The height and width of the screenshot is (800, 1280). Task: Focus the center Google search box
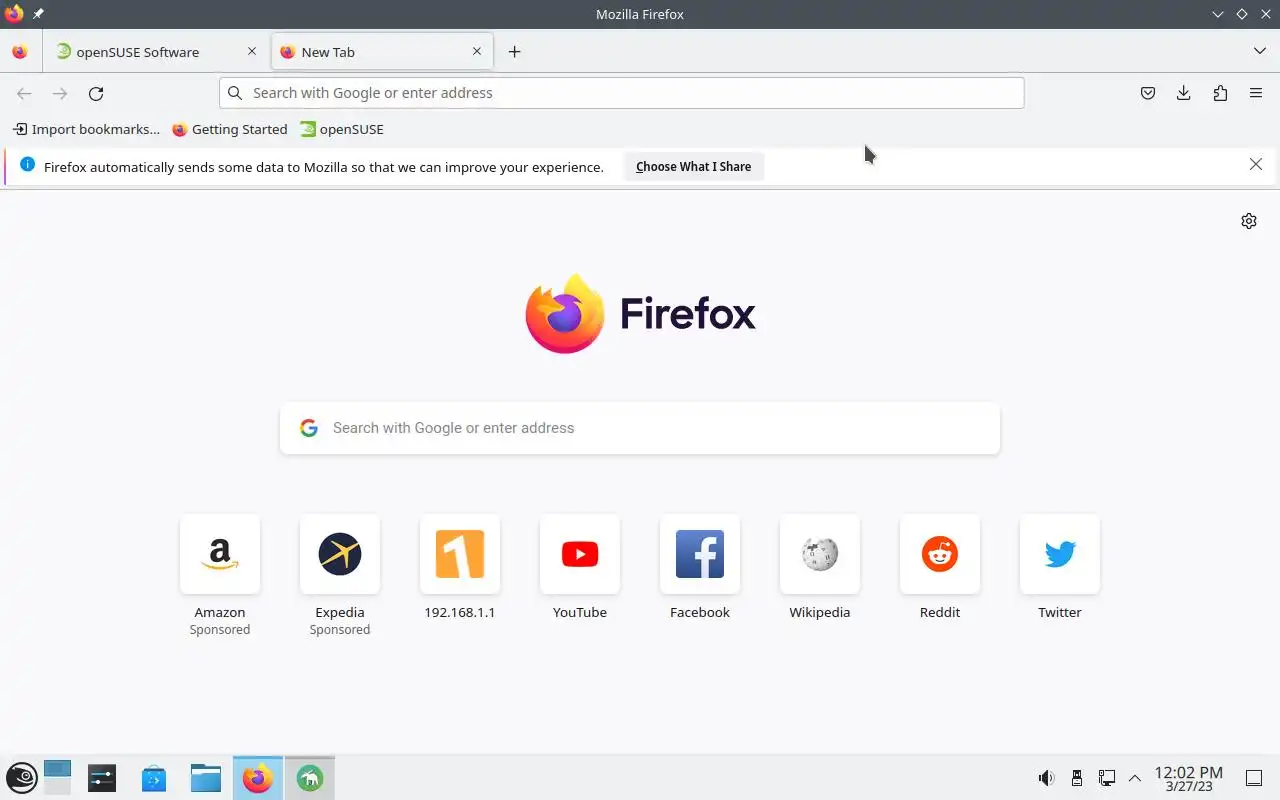[640, 428]
